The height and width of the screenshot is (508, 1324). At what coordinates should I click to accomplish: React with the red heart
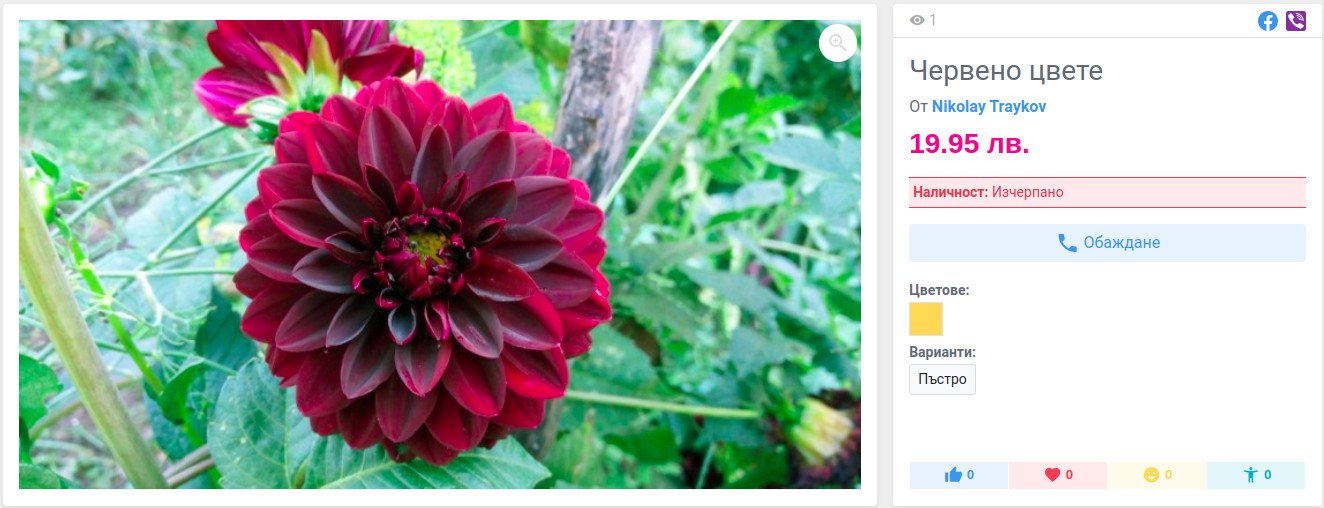[1058, 475]
